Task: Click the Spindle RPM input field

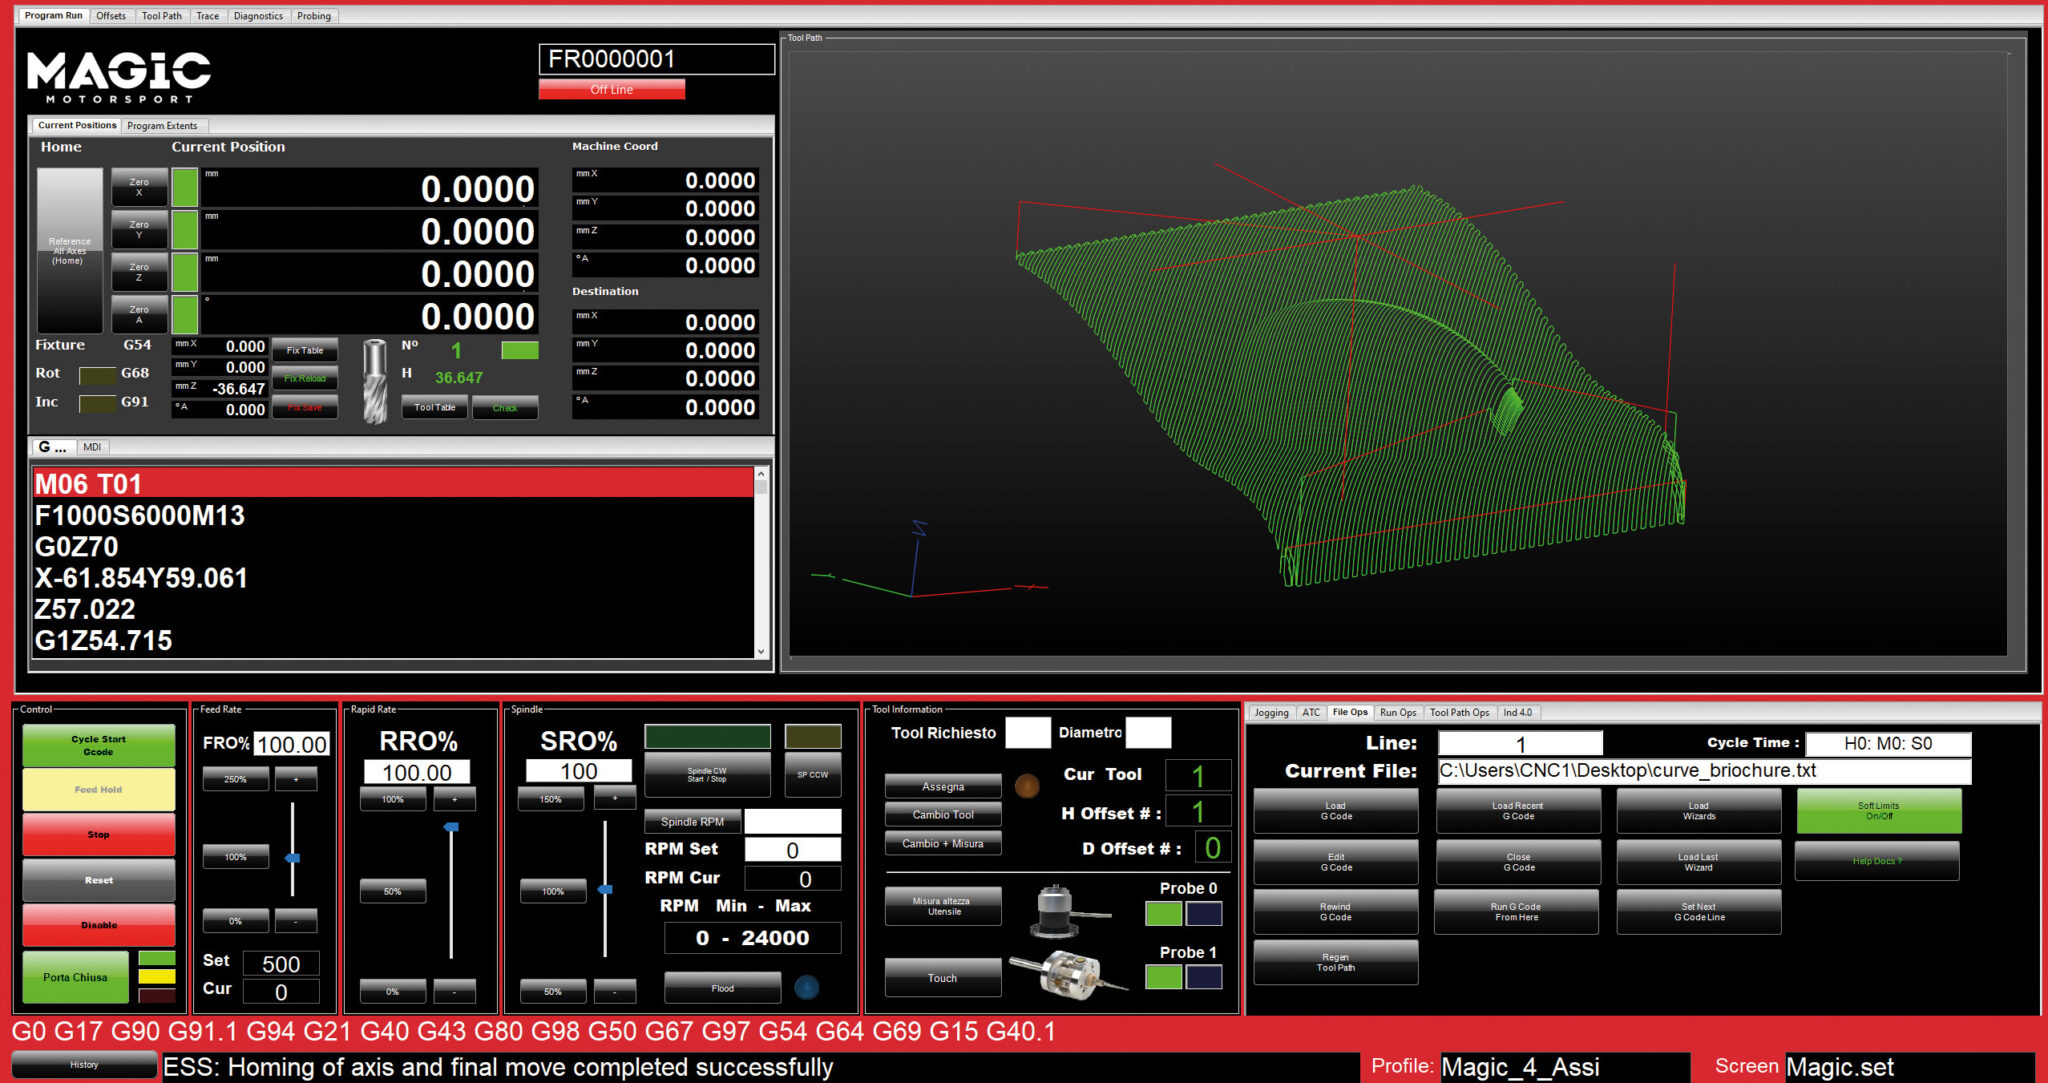Action: (x=792, y=822)
